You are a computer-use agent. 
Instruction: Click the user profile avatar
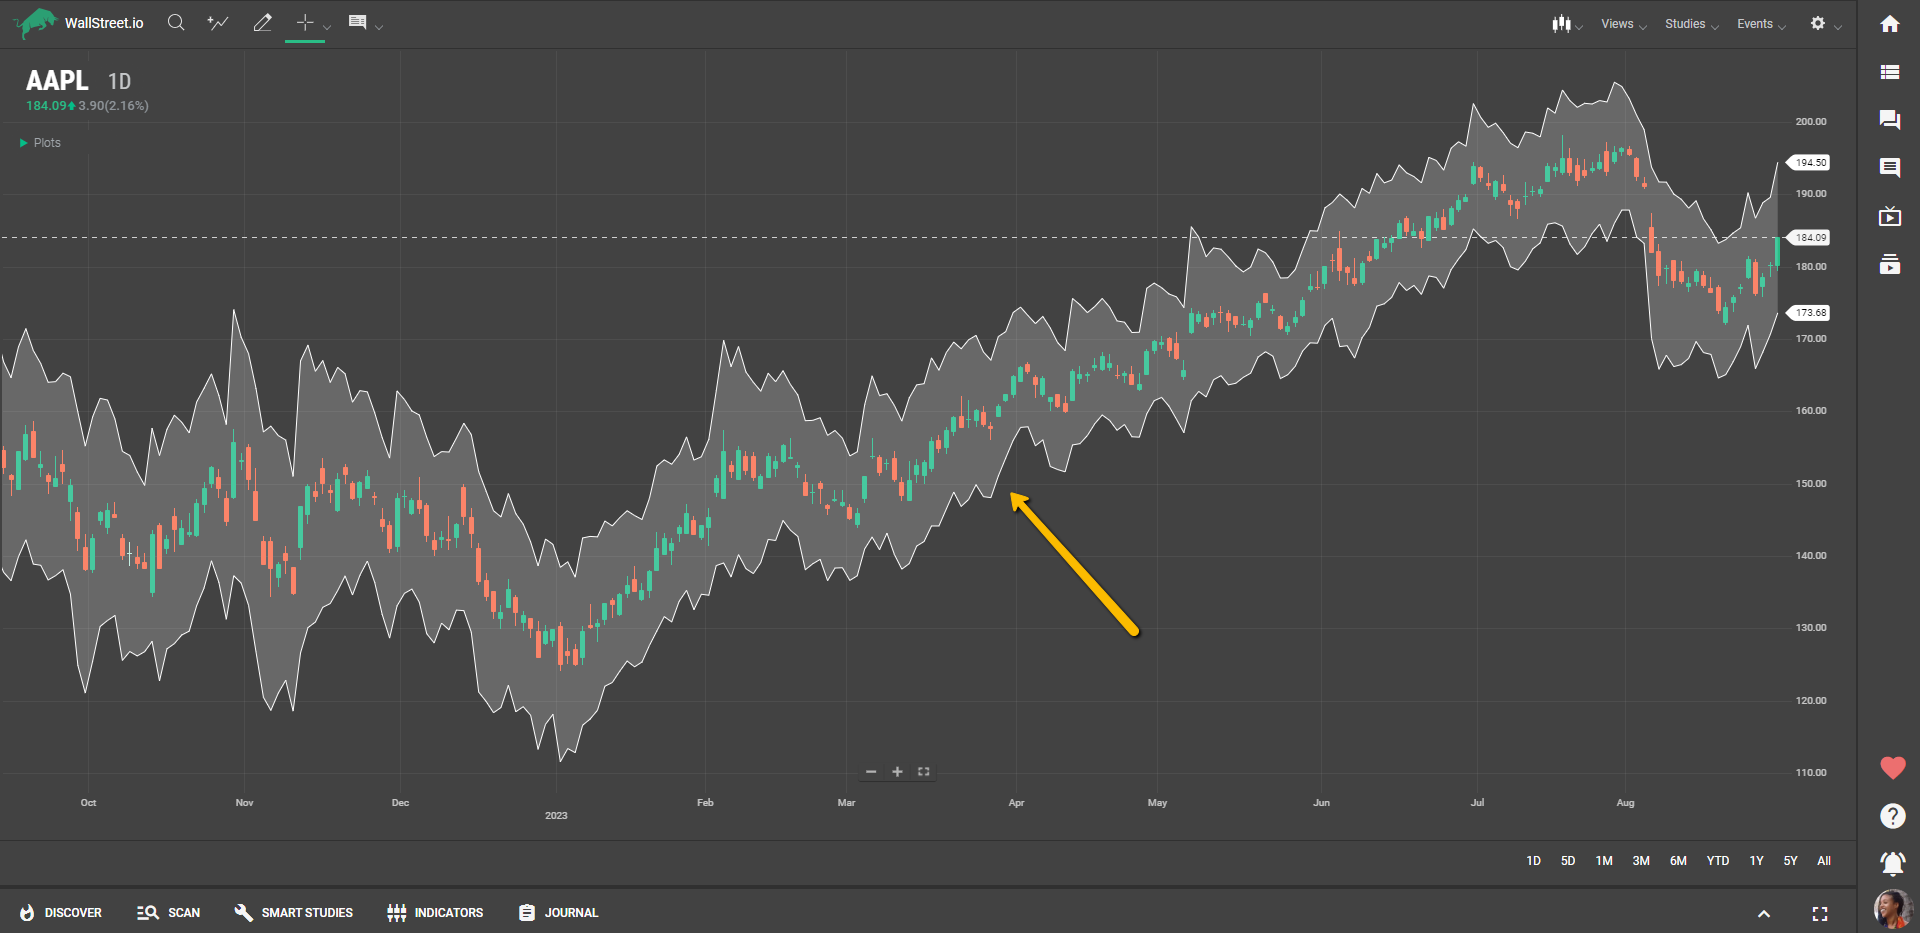pos(1891,908)
